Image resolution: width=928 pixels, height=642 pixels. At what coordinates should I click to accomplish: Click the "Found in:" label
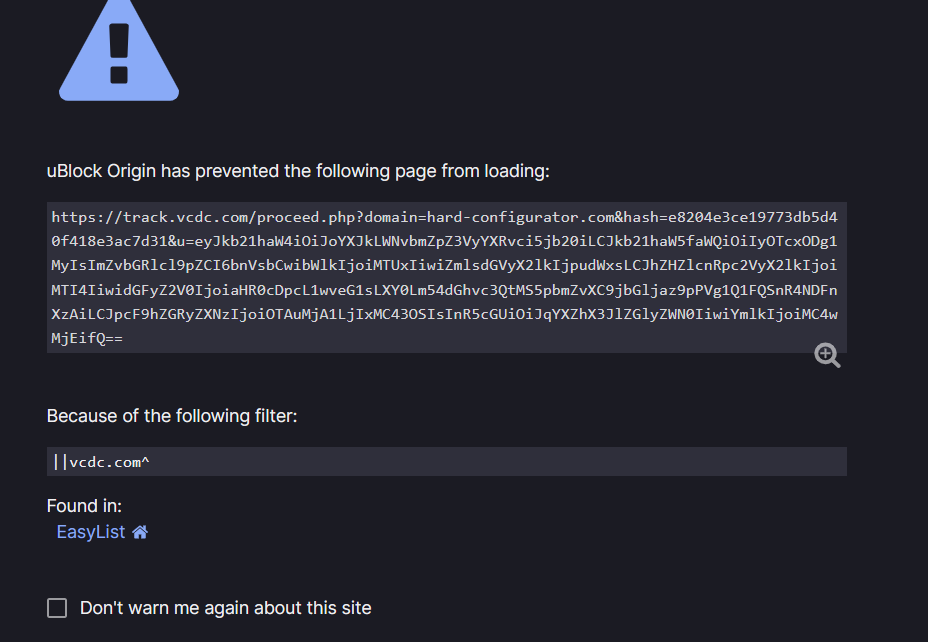point(84,506)
